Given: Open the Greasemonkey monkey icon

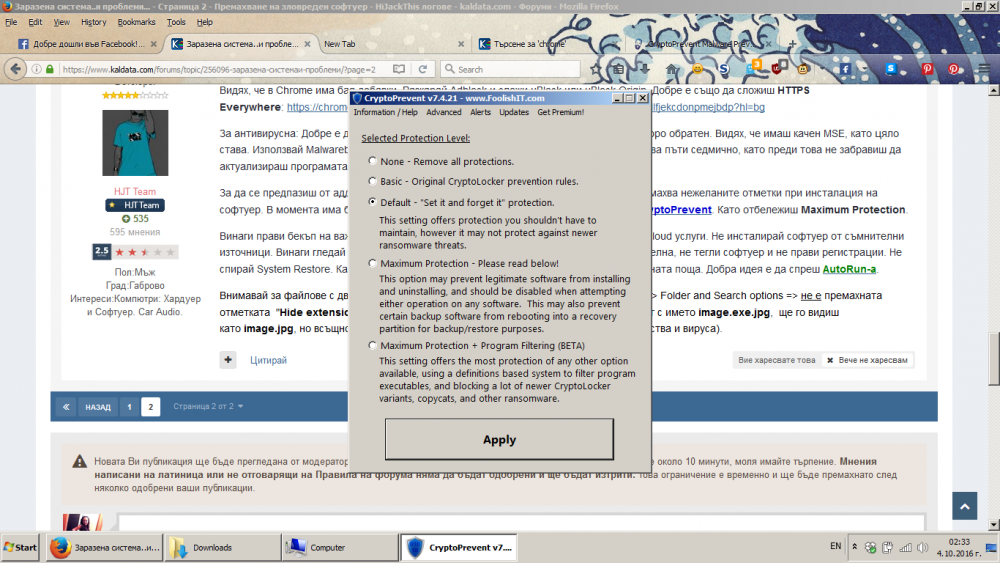Looking at the screenshot, I should 804,69.
